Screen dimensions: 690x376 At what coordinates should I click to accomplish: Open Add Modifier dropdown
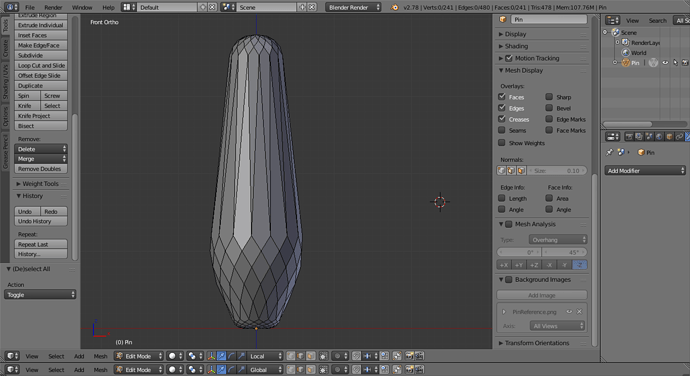pos(645,170)
